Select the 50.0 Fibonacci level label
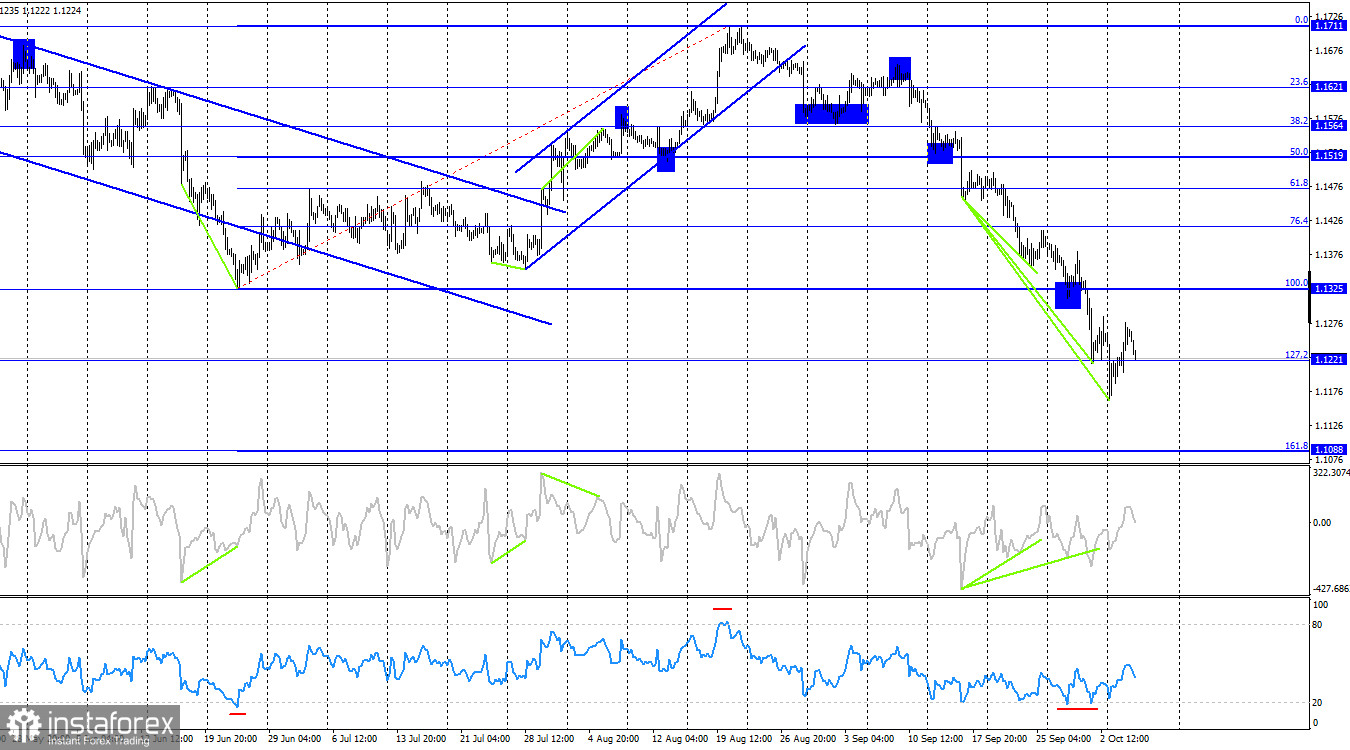The image size is (1350, 750). click(x=1299, y=152)
